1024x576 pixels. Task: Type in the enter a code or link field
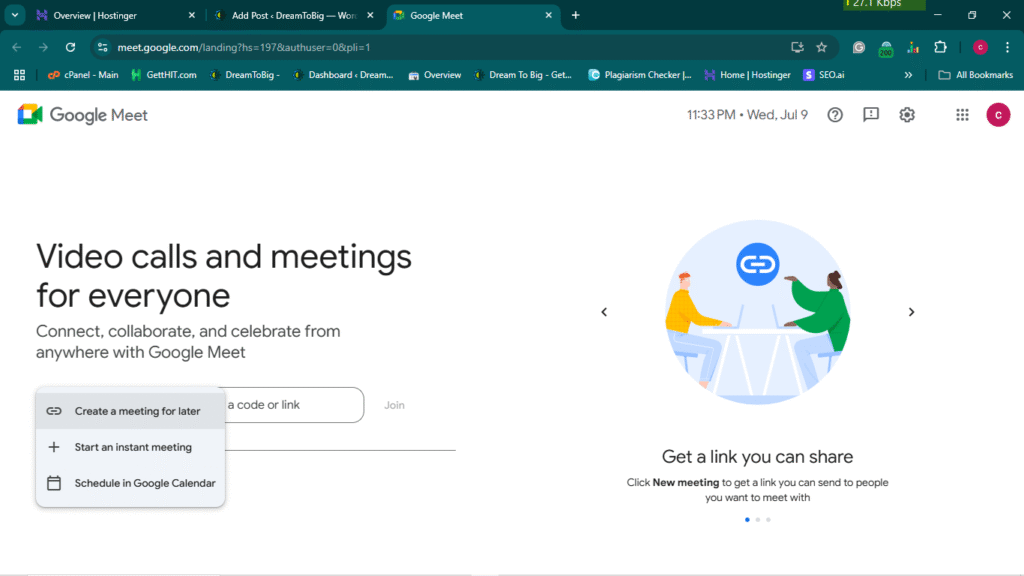(x=290, y=405)
